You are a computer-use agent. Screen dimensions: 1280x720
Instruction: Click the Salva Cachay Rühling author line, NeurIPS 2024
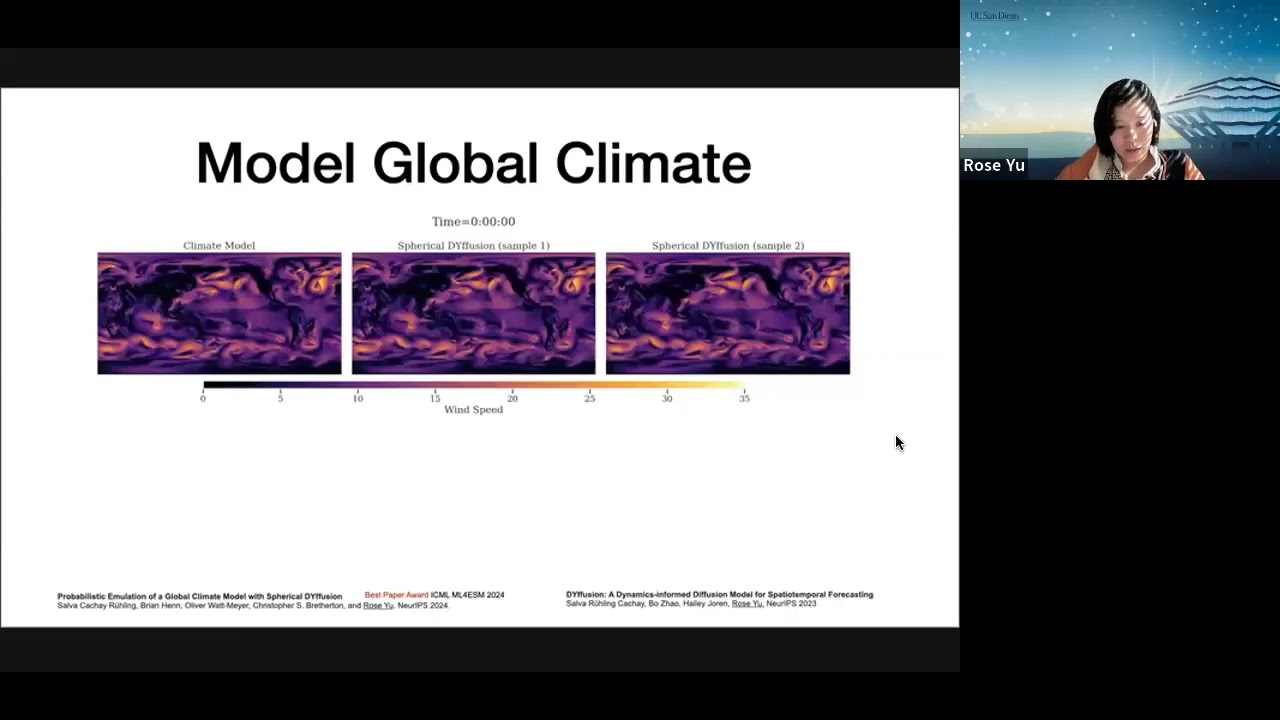coord(253,605)
